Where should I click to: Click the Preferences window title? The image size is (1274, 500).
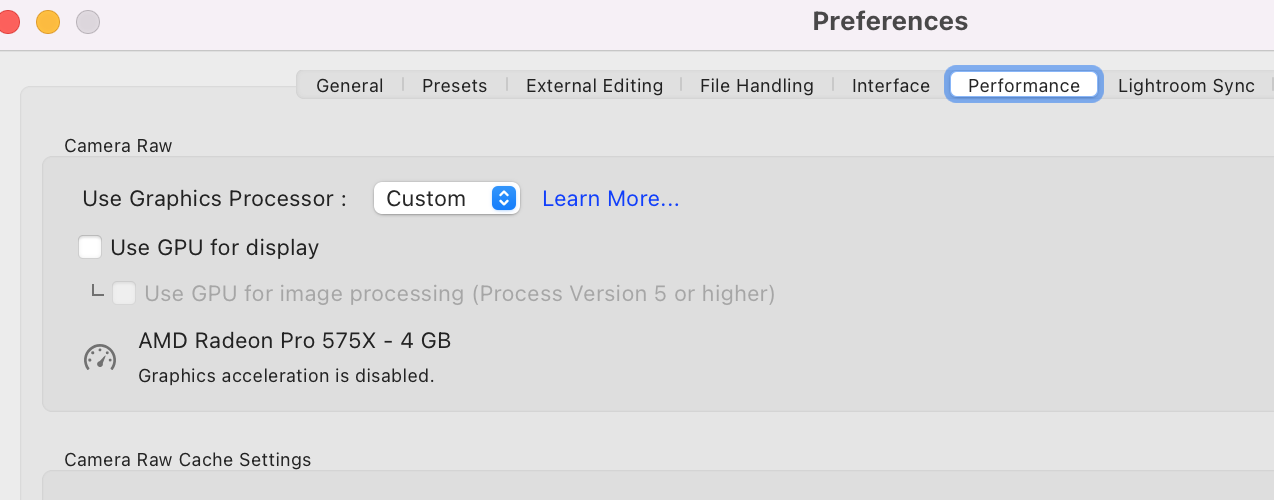pyautogui.click(x=889, y=21)
